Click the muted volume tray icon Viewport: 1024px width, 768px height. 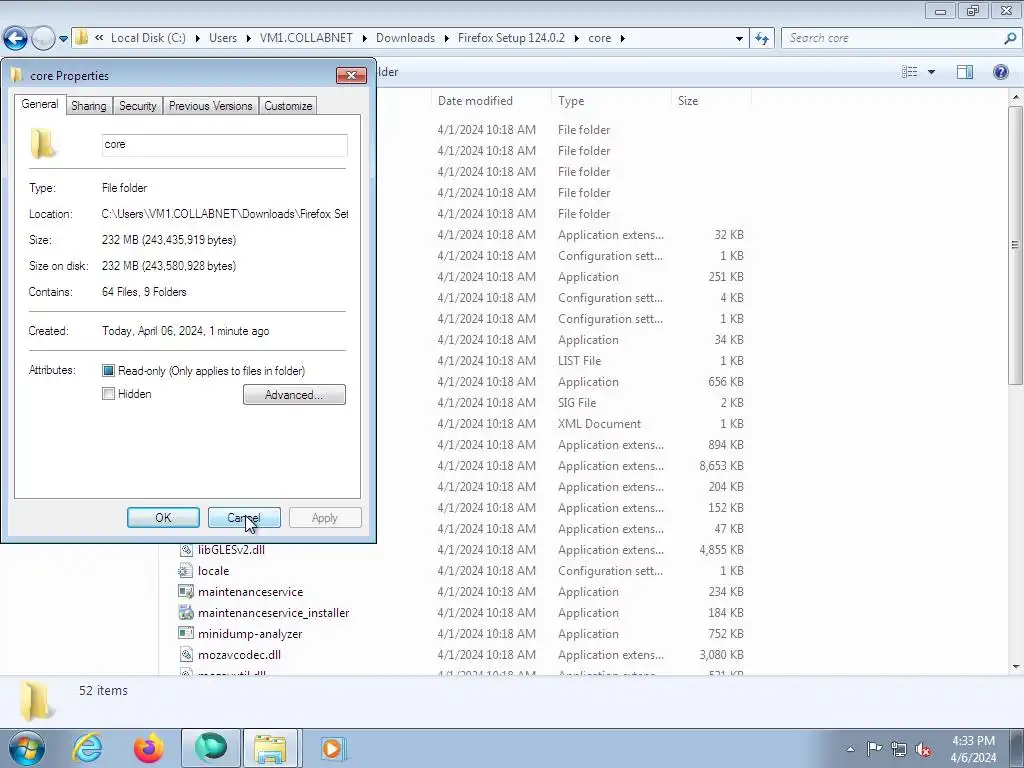[923, 749]
